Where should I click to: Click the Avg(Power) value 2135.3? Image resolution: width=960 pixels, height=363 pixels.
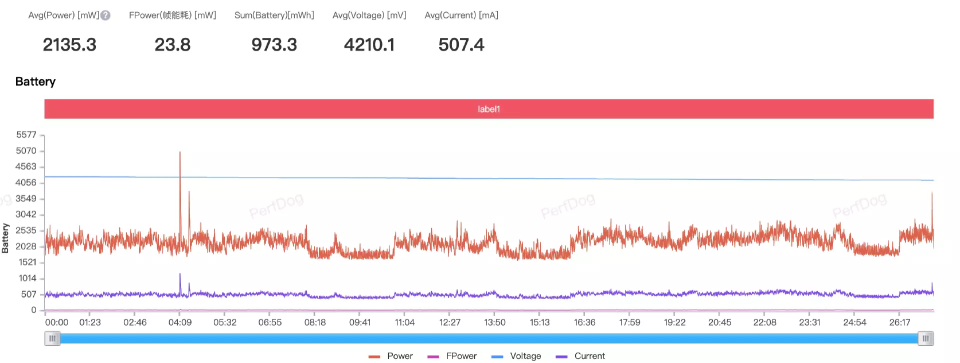[69, 45]
